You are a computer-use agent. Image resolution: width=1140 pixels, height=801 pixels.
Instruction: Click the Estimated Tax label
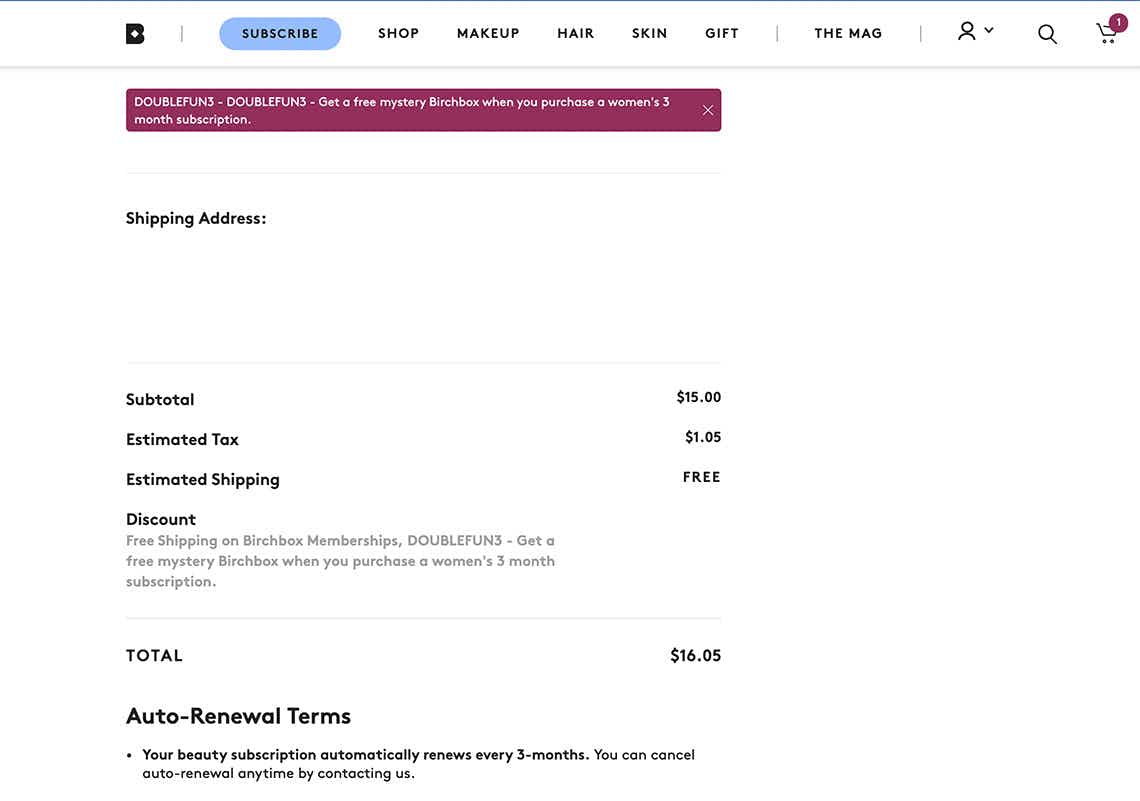(182, 439)
